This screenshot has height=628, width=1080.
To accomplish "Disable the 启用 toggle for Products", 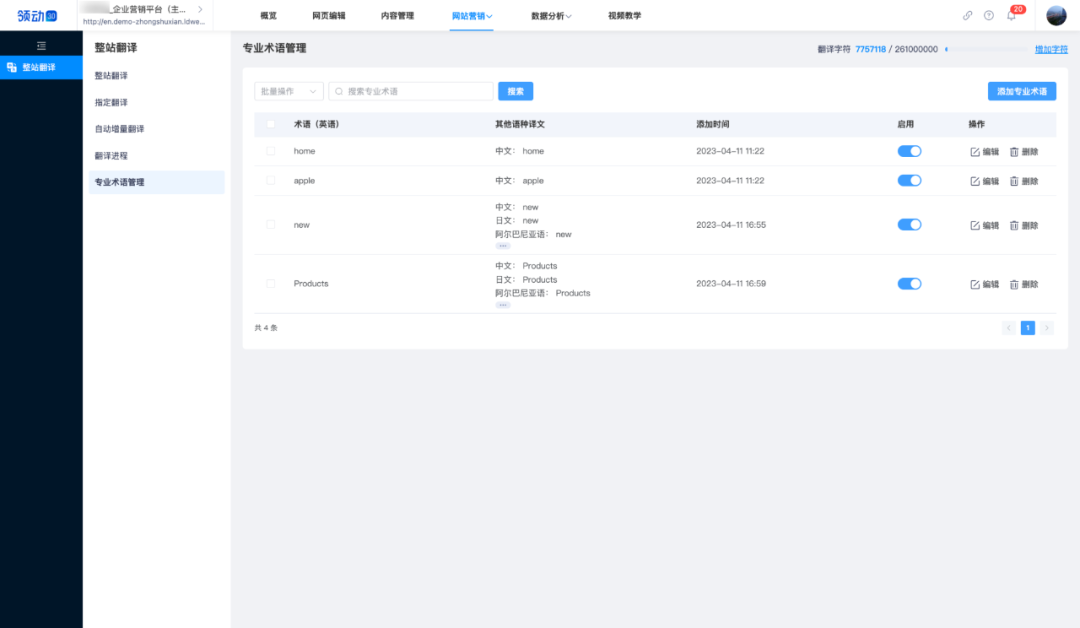I will [x=909, y=283].
